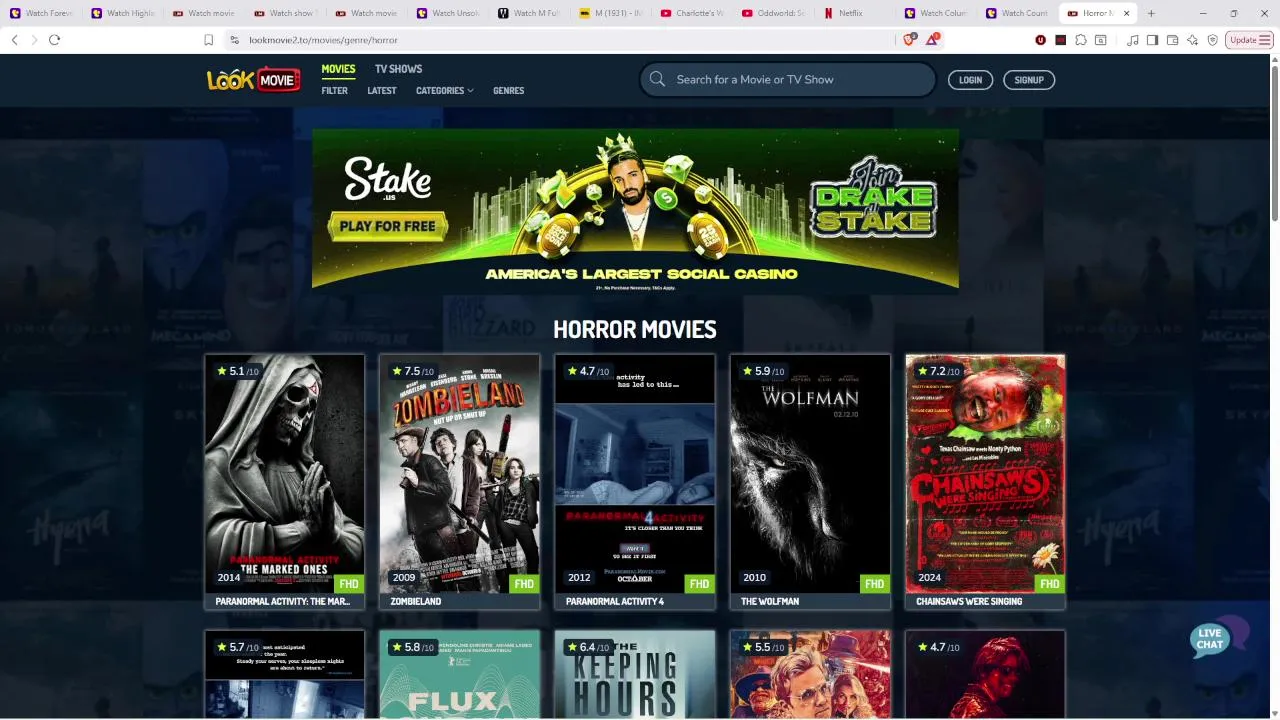Click the search magnifier icon
Screen dimensions: 1280x720
(x=657, y=79)
